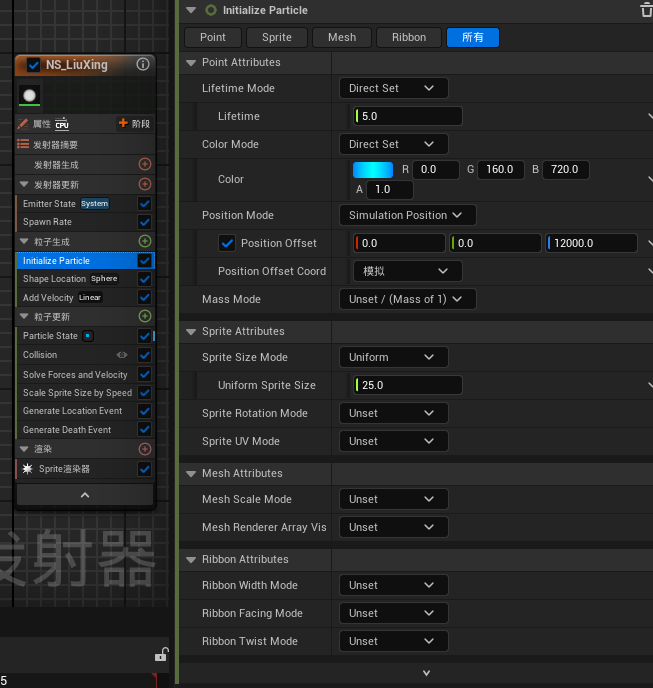Click the emitter thumbnail sphere icon
The image size is (653, 688).
click(29, 95)
